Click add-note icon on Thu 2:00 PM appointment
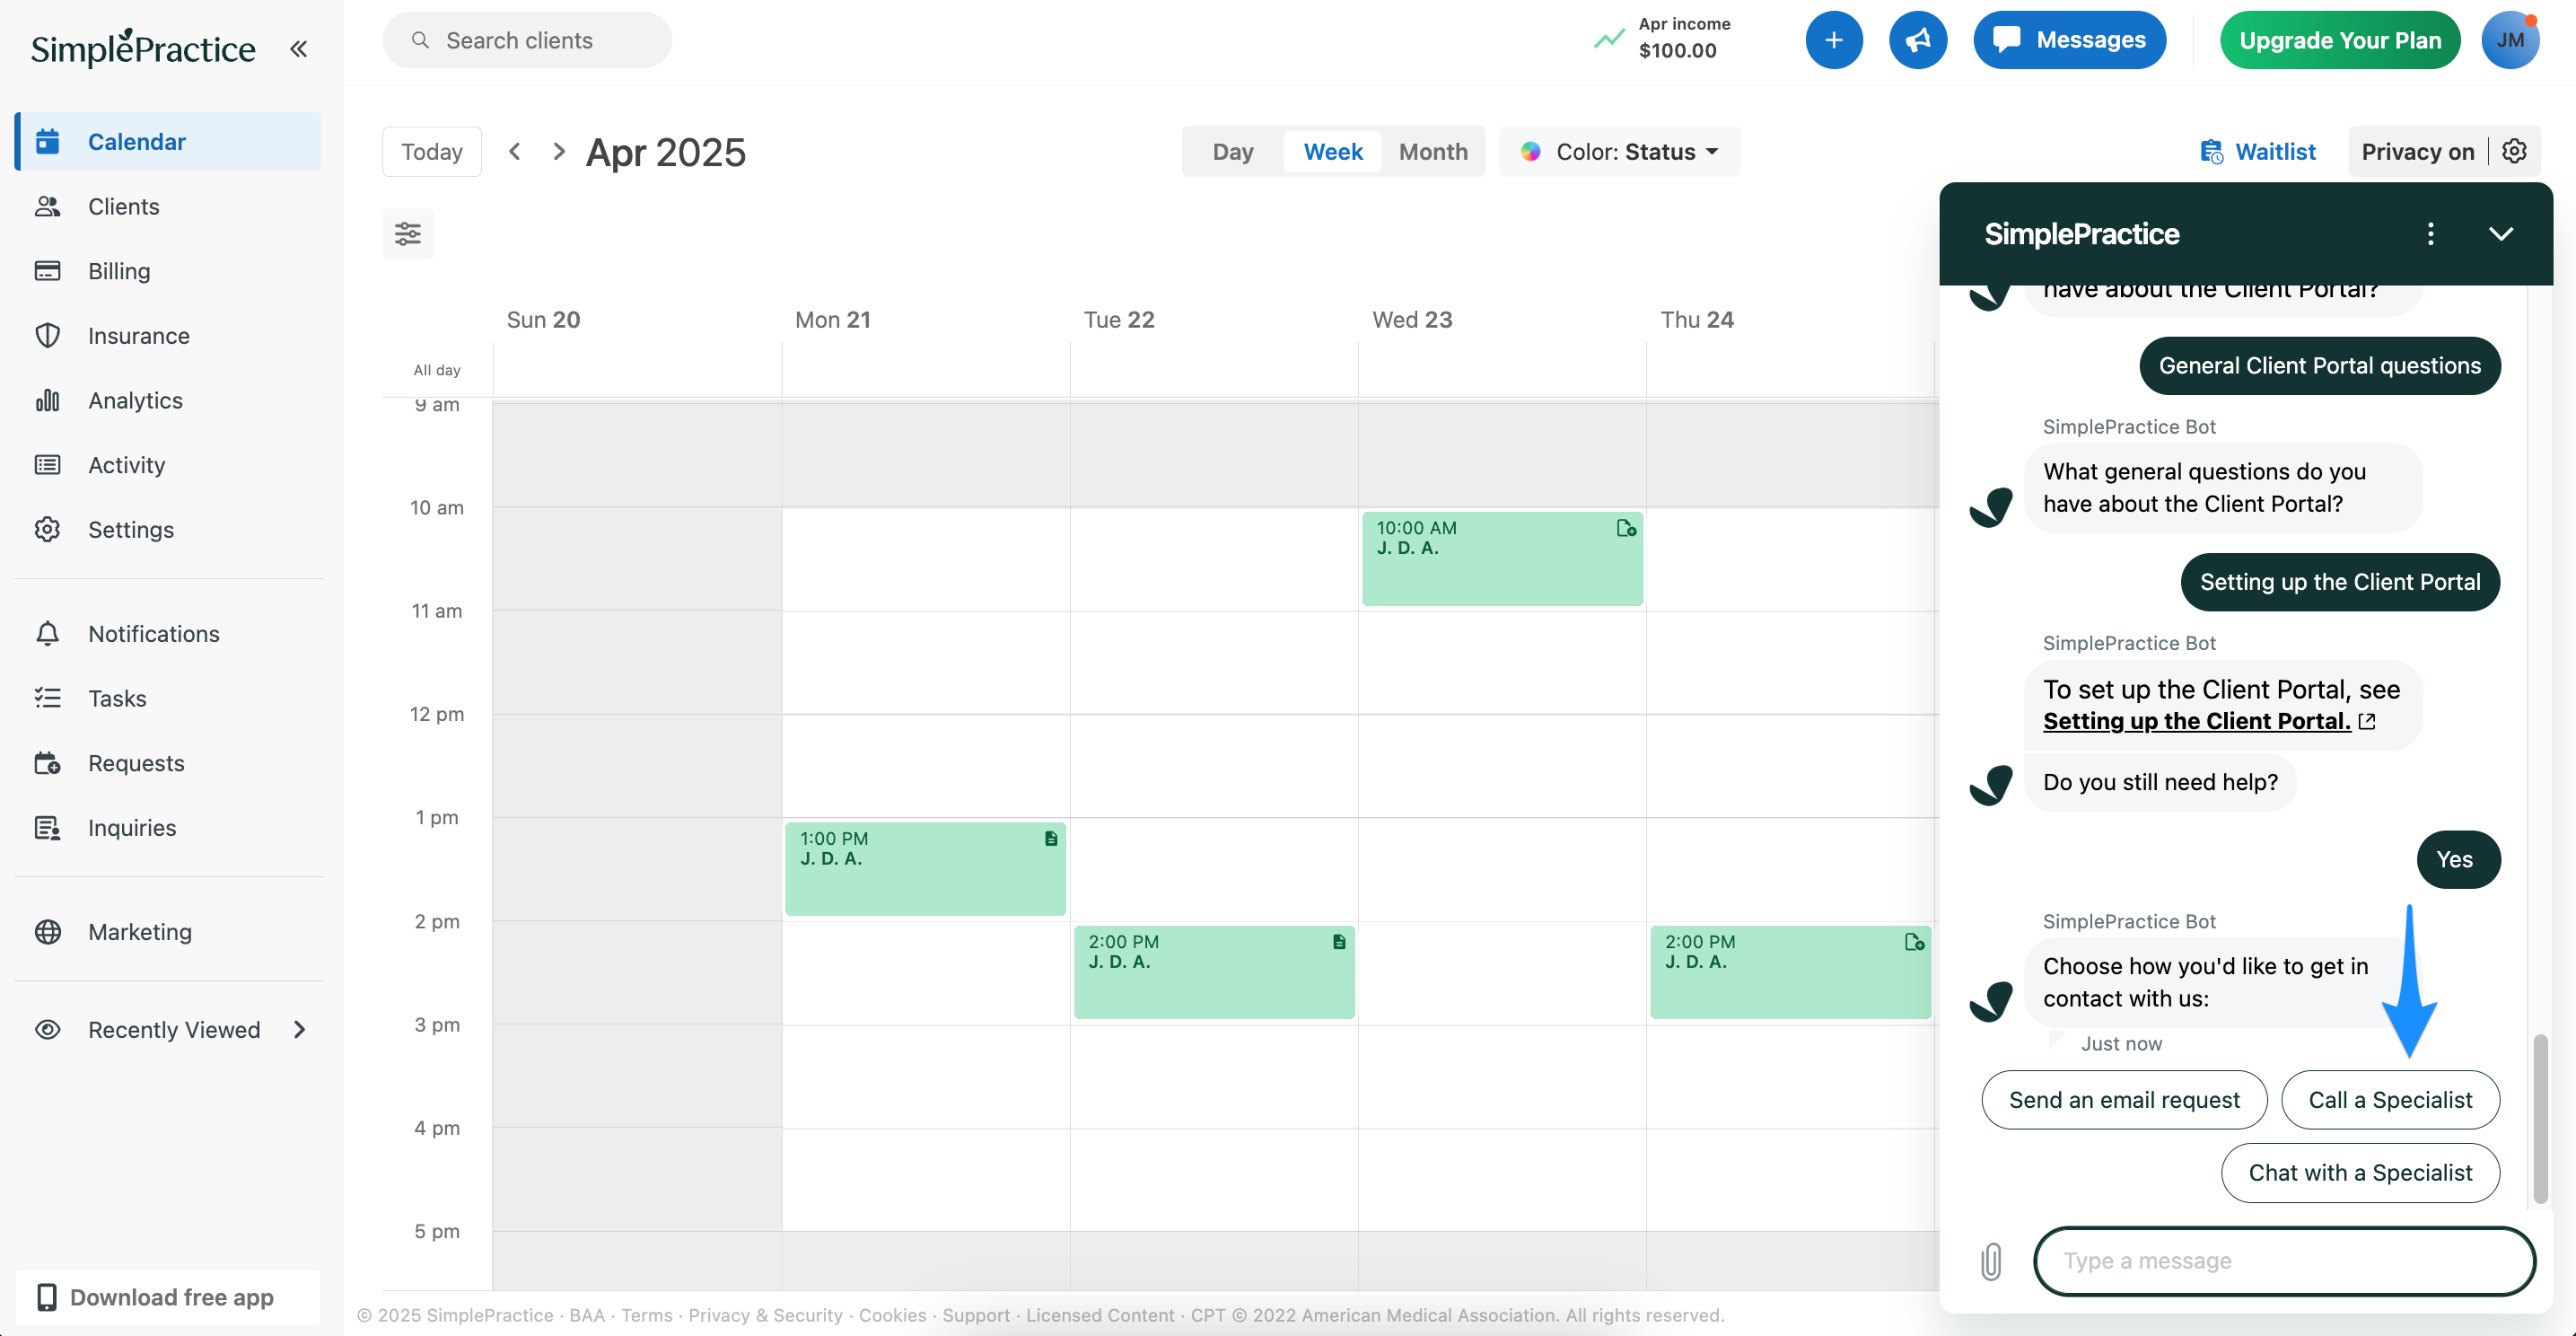2576x1336 pixels. click(1914, 941)
